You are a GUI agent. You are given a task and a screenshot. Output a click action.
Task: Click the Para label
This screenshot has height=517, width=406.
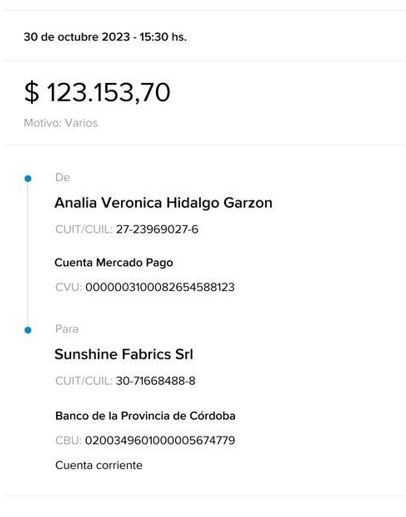coord(67,329)
